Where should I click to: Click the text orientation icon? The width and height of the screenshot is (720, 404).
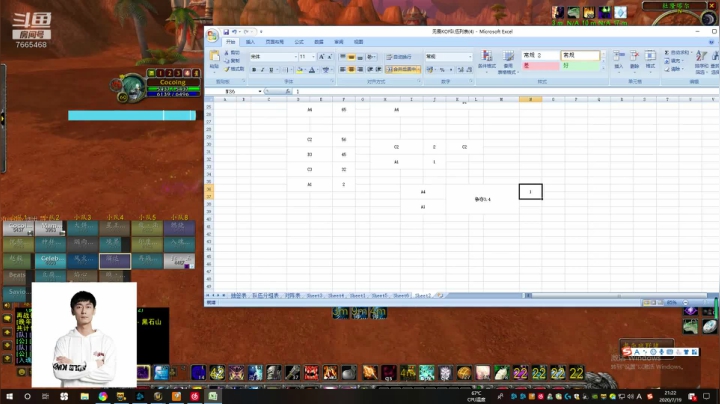(x=371, y=57)
